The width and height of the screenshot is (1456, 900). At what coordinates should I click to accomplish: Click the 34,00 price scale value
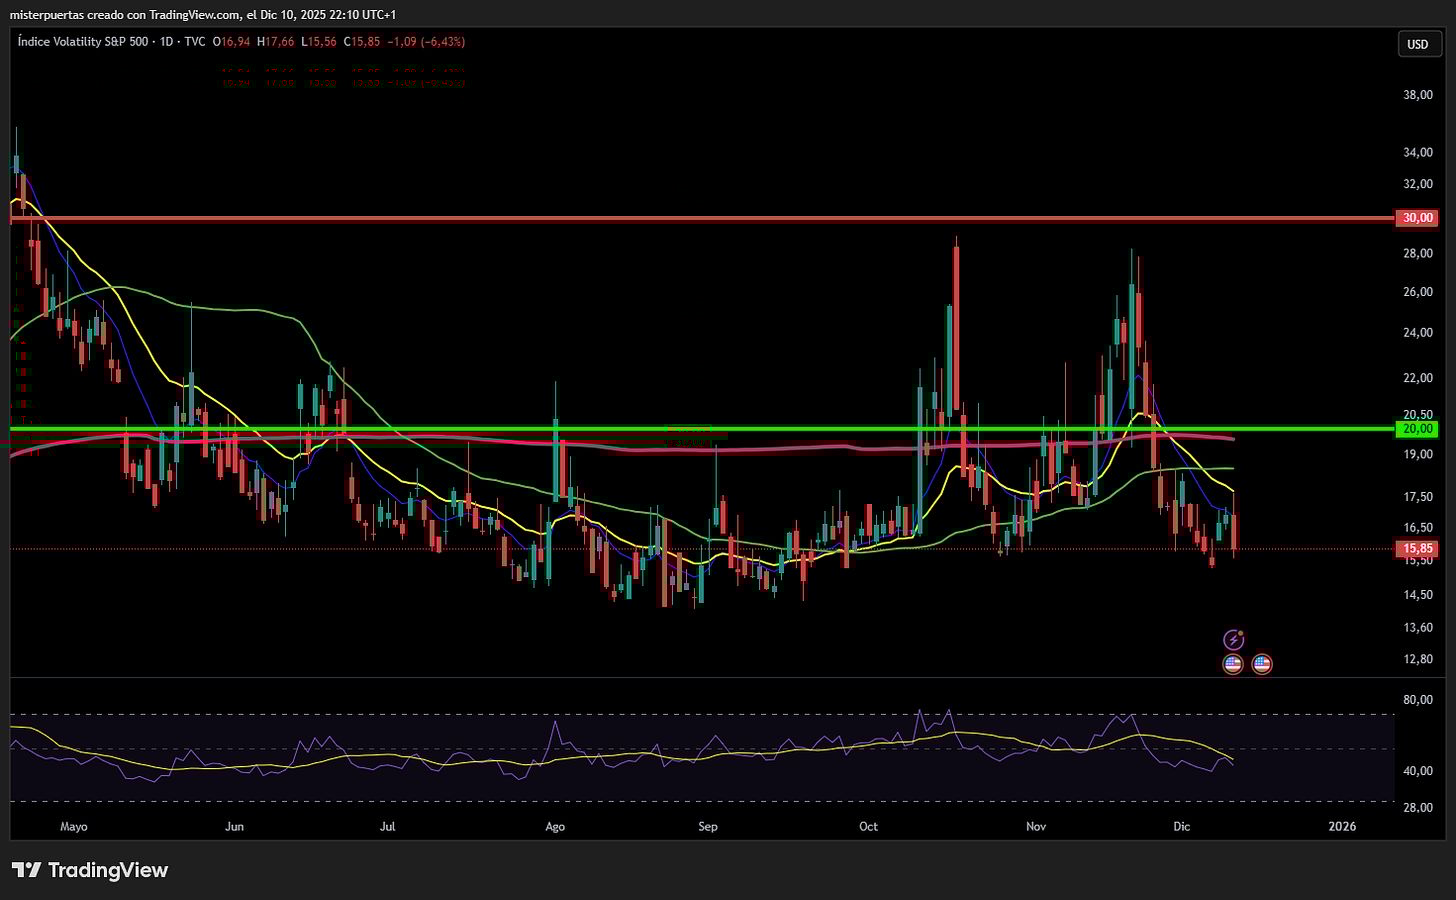[x=1418, y=153]
